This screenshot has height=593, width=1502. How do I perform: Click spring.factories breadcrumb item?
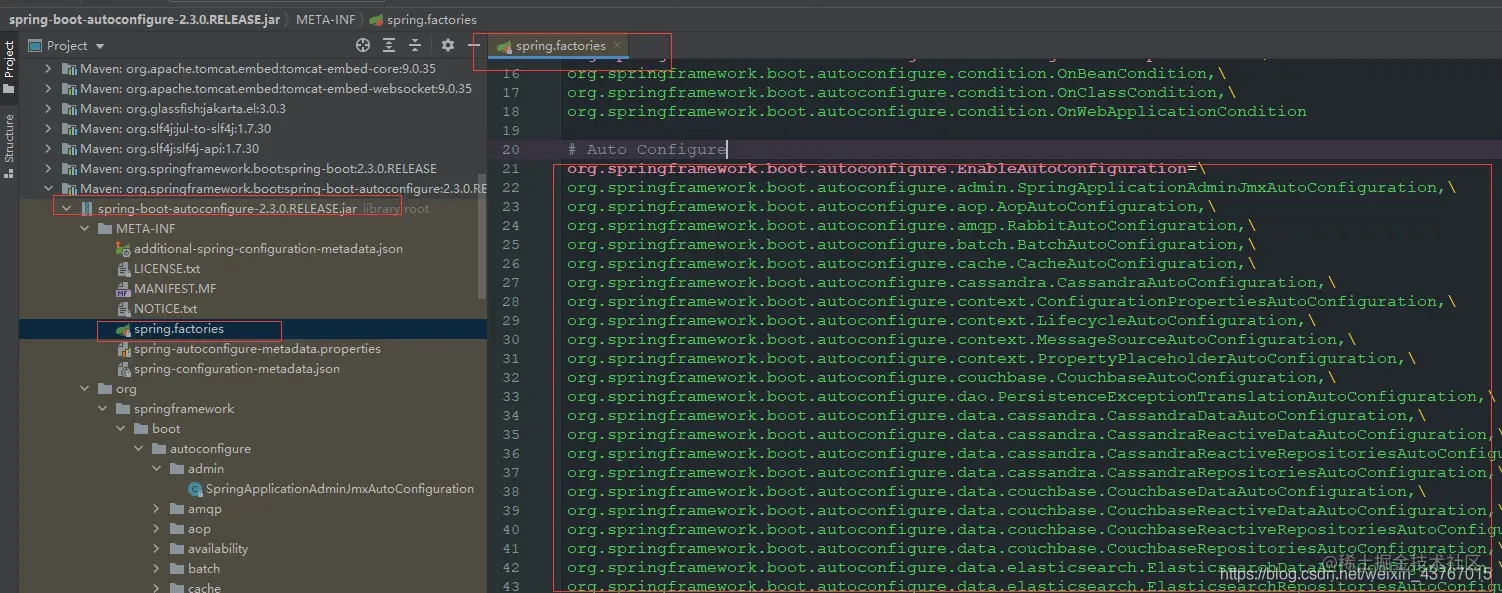tap(423, 19)
